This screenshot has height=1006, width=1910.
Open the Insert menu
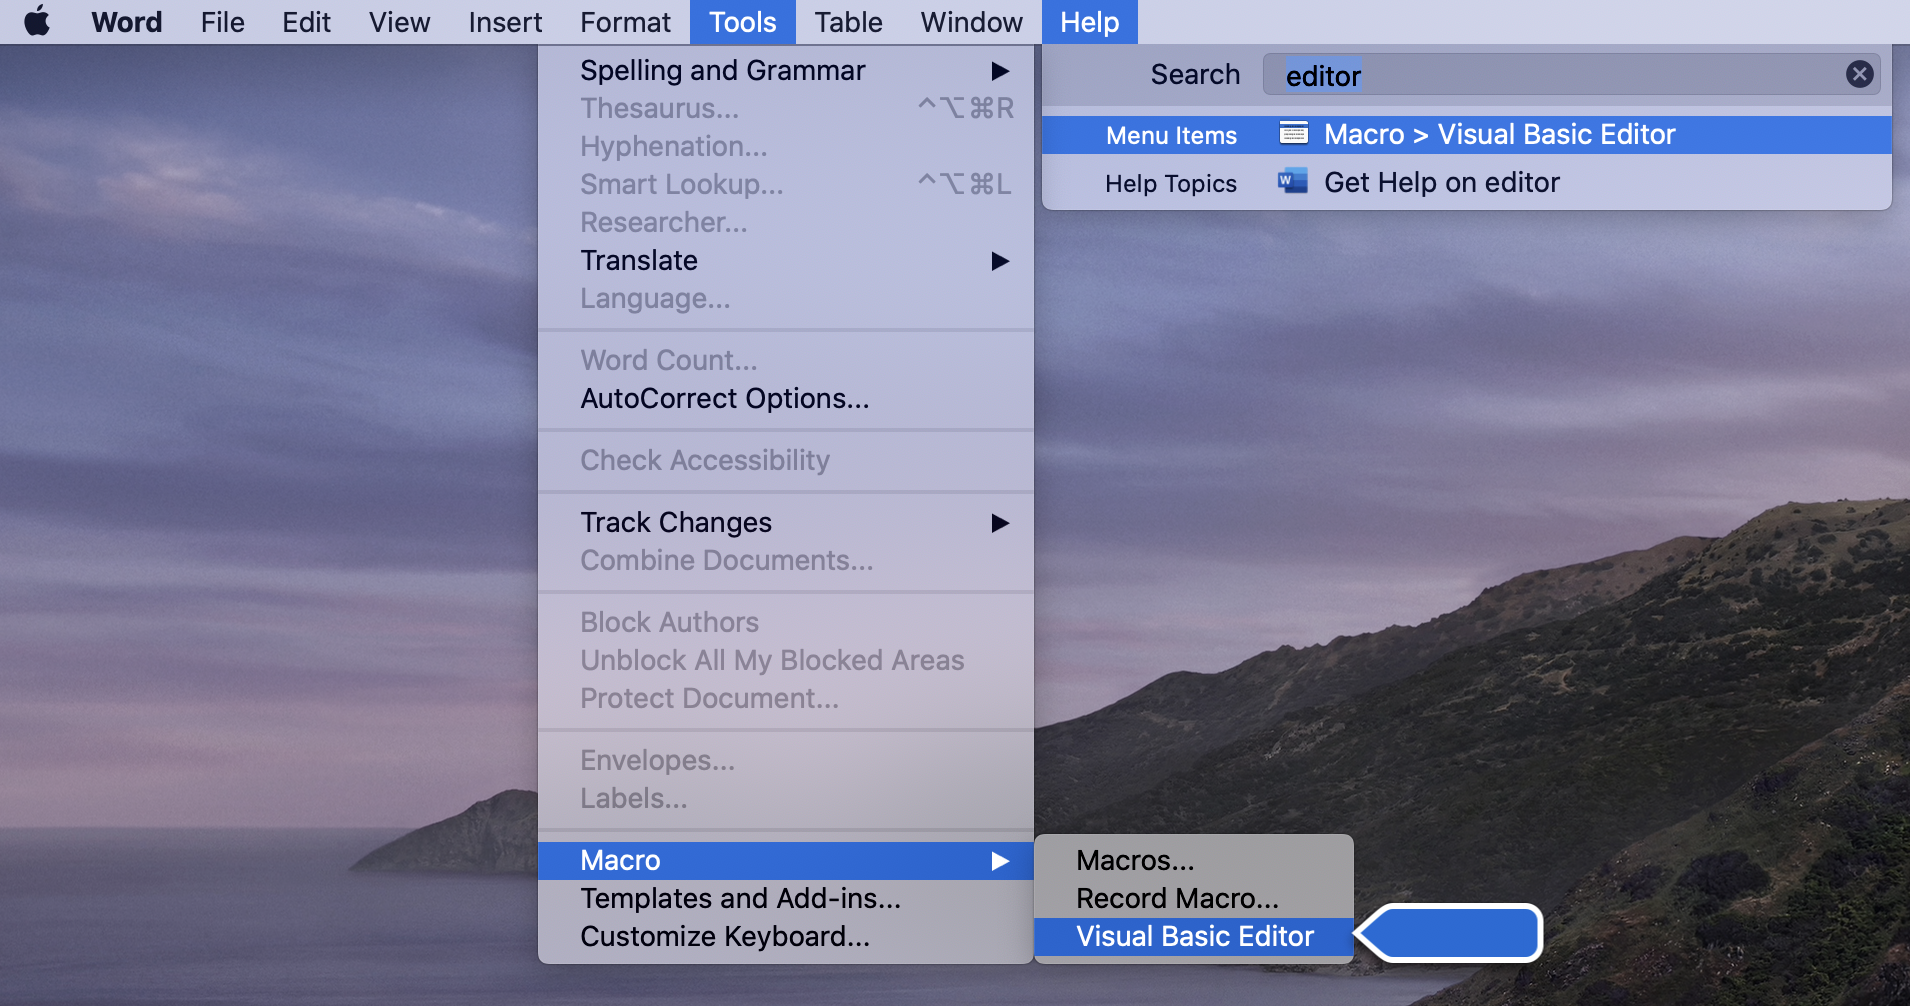(x=505, y=22)
